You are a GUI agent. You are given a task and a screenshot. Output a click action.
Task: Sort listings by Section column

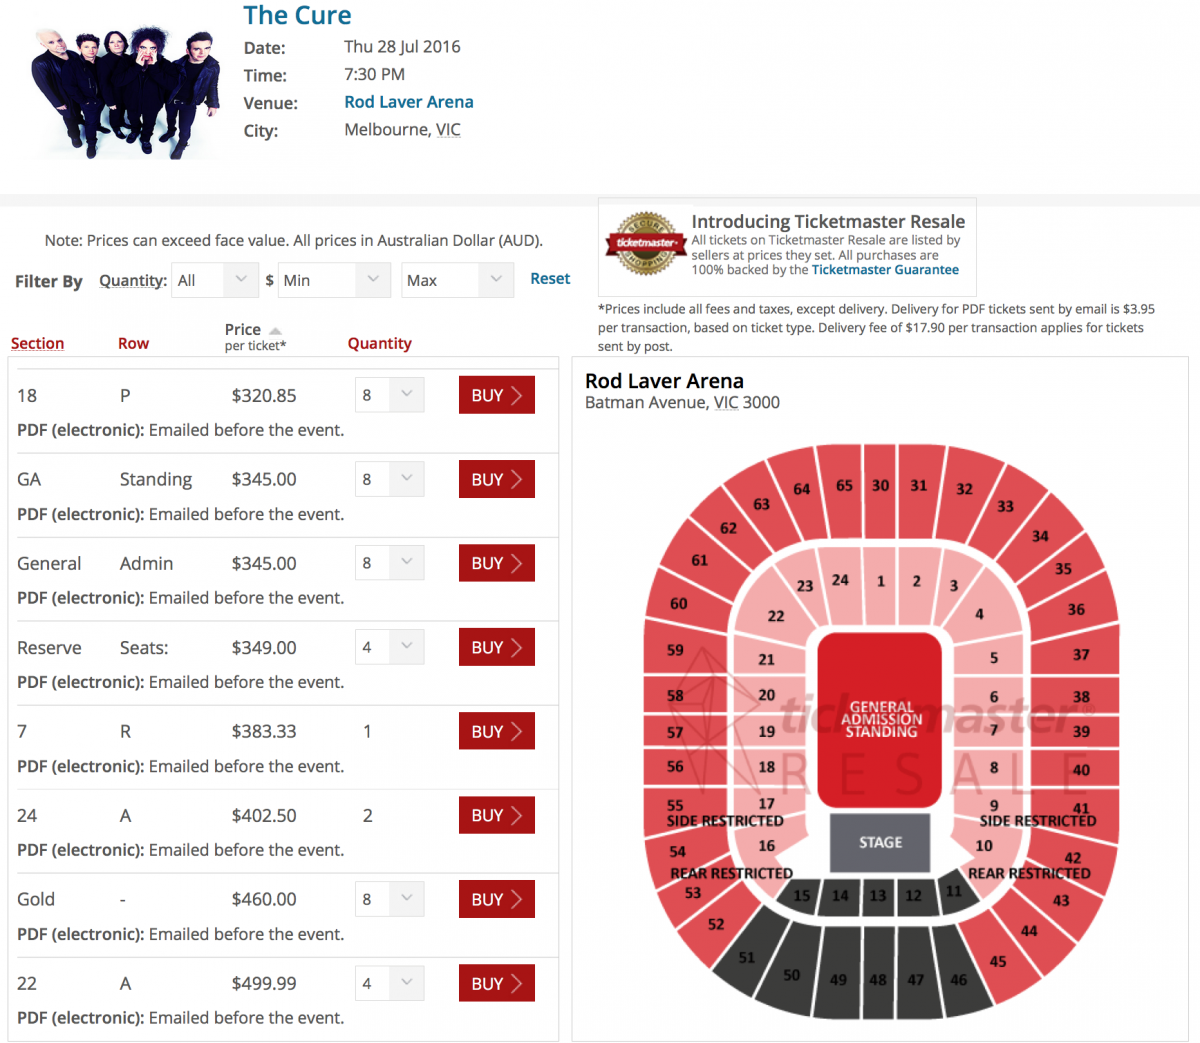37,344
